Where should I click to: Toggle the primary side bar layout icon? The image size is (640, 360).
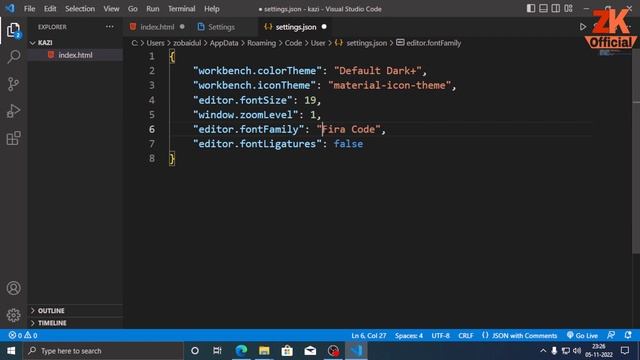[531, 9]
